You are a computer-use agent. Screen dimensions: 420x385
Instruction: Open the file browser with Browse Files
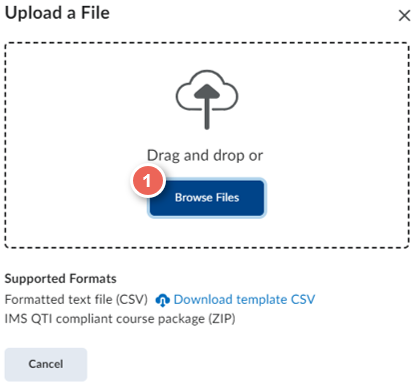[207, 198]
